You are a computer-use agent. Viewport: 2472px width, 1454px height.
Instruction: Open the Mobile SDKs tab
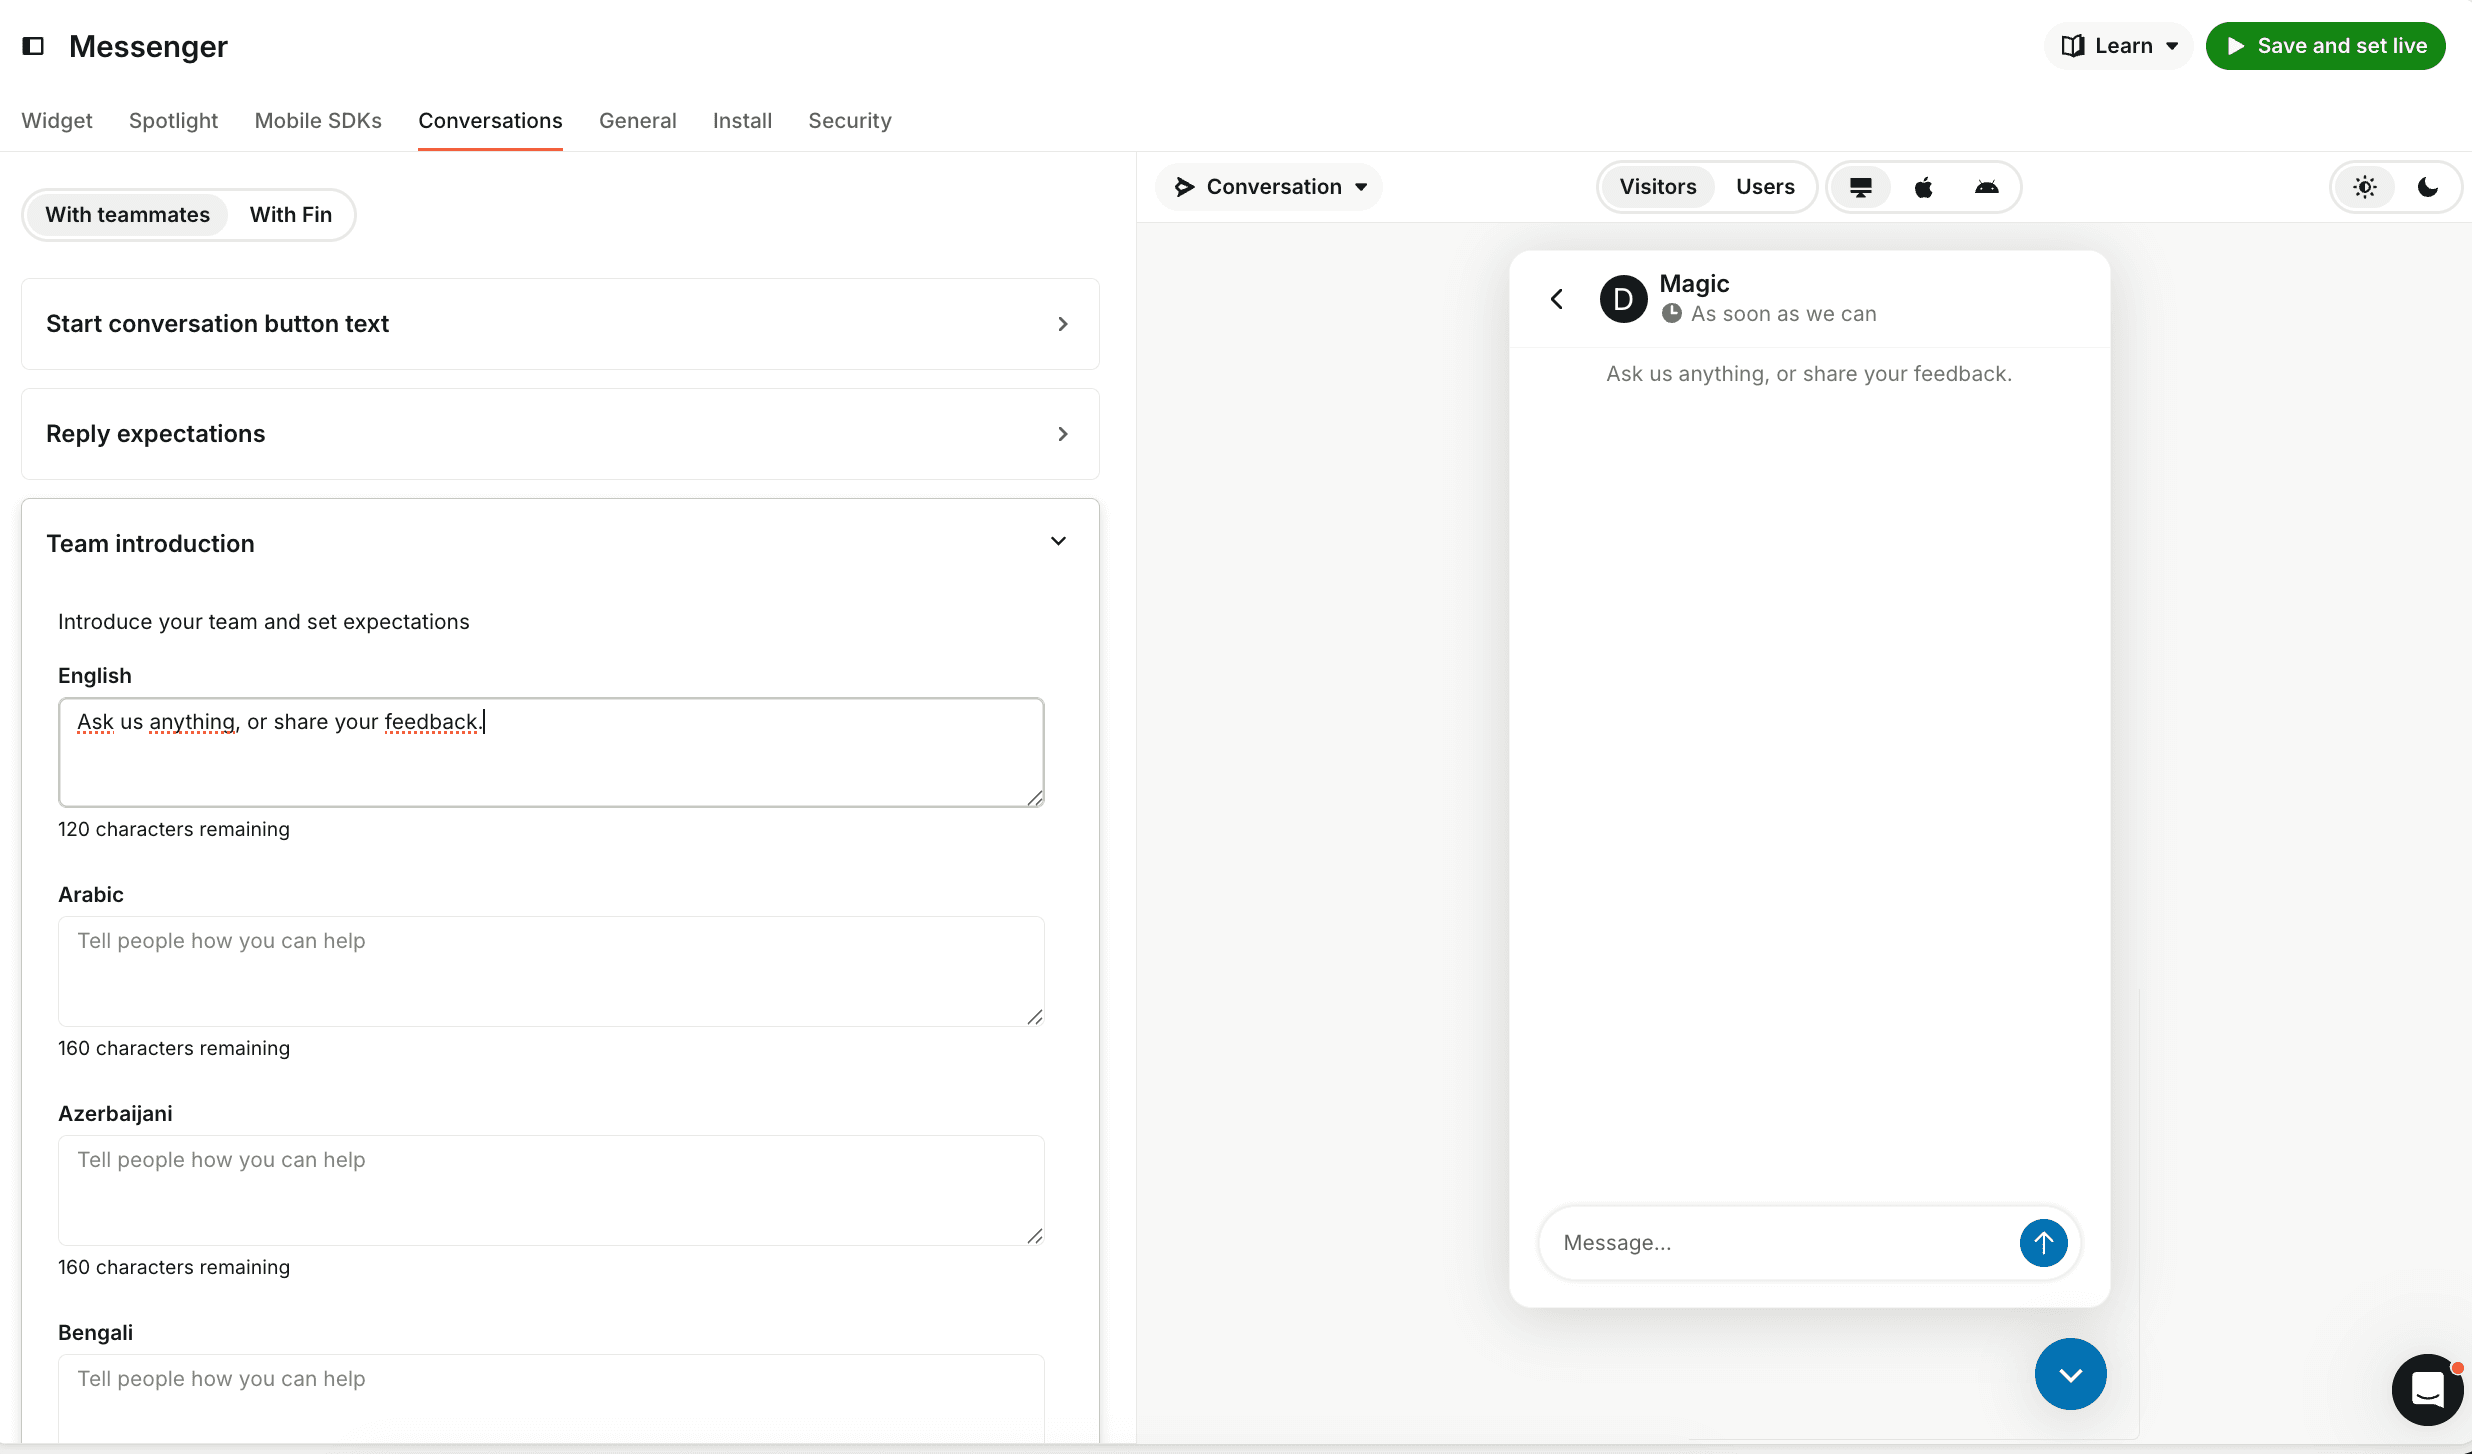pyautogui.click(x=318, y=120)
